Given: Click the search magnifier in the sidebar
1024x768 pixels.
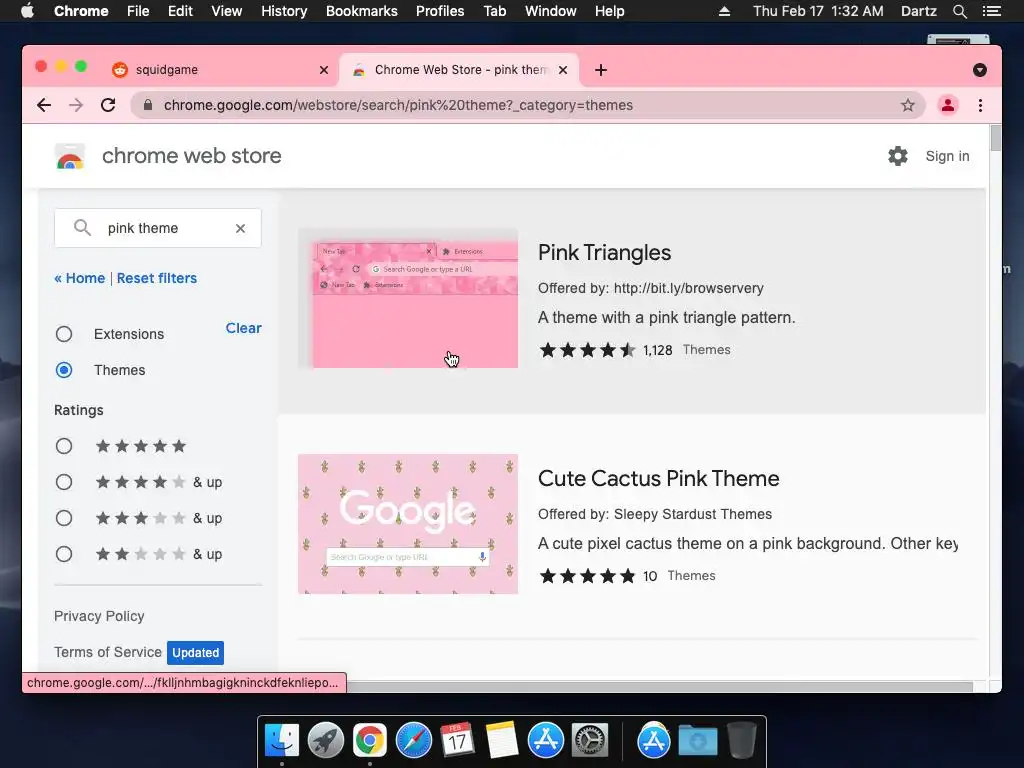Looking at the screenshot, I should pyautogui.click(x=82, y=228).
